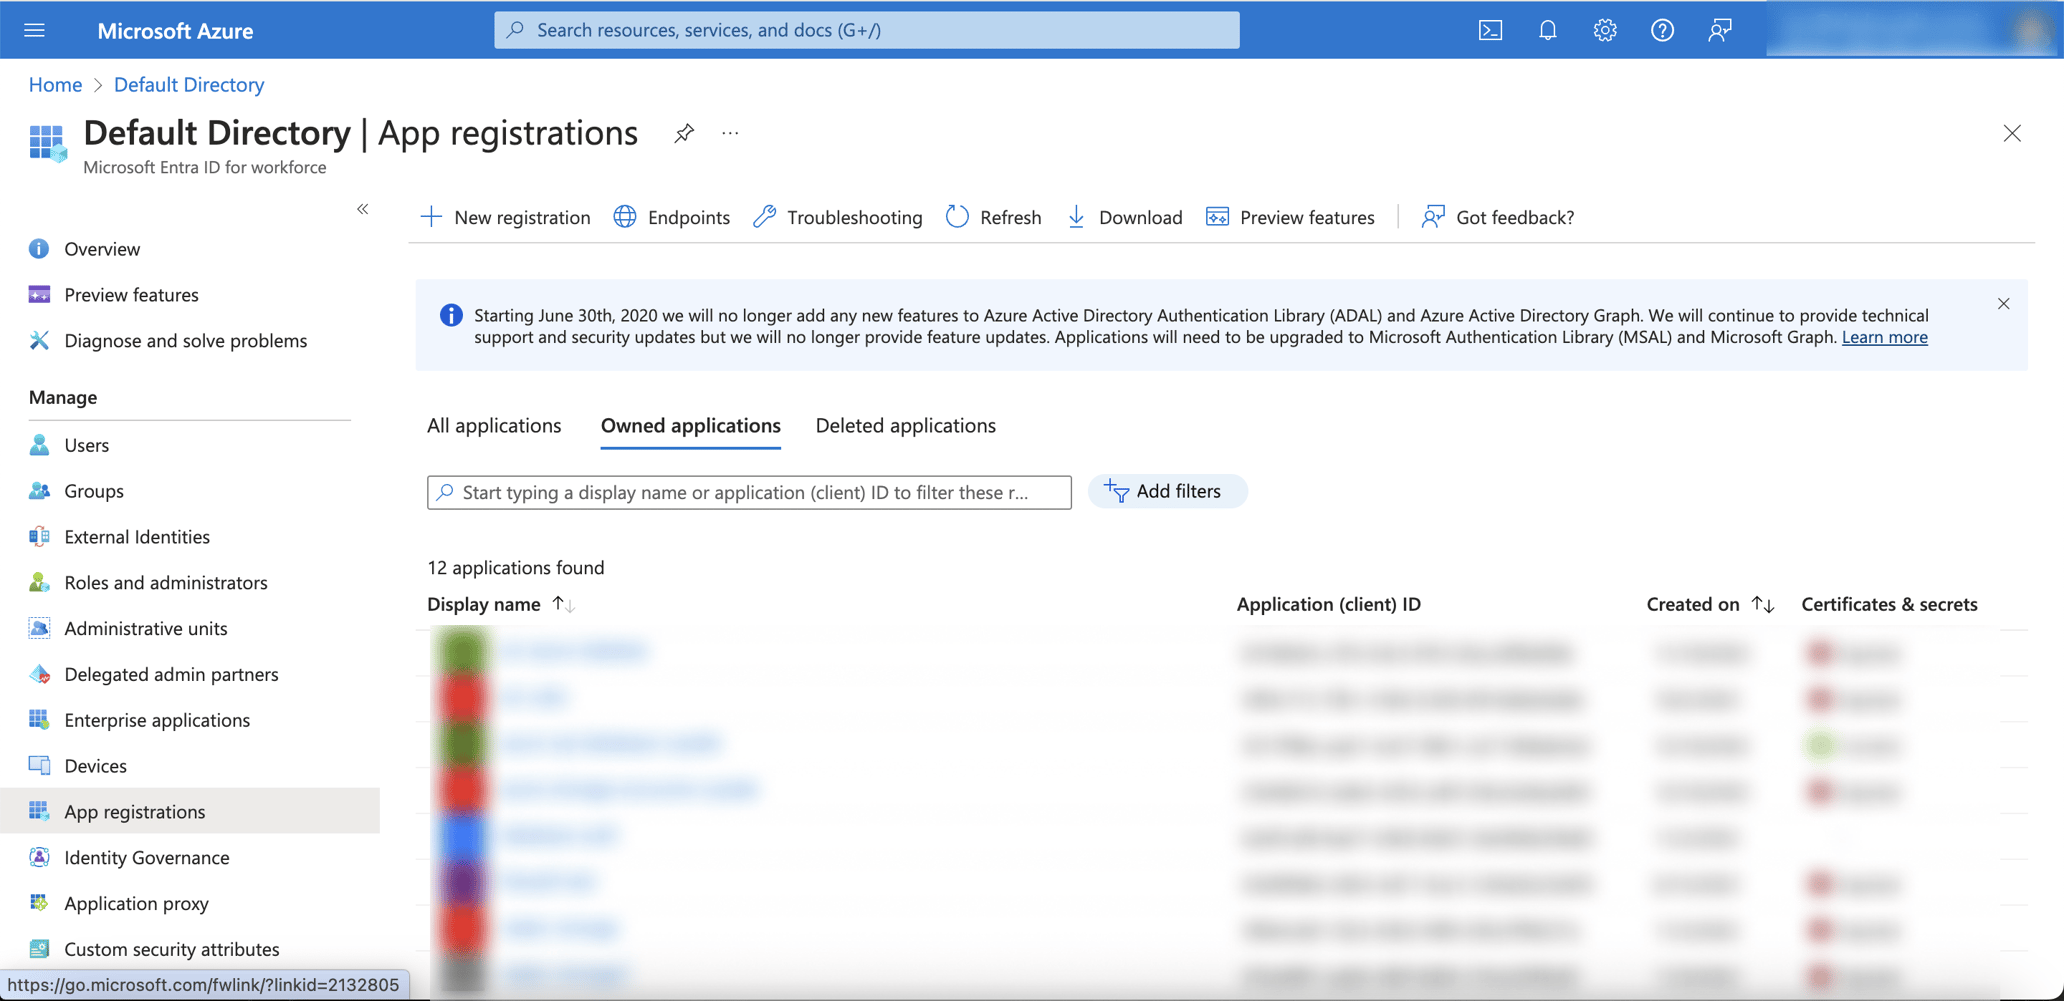Open the portal hamburger menu

[x=34, y=29]
